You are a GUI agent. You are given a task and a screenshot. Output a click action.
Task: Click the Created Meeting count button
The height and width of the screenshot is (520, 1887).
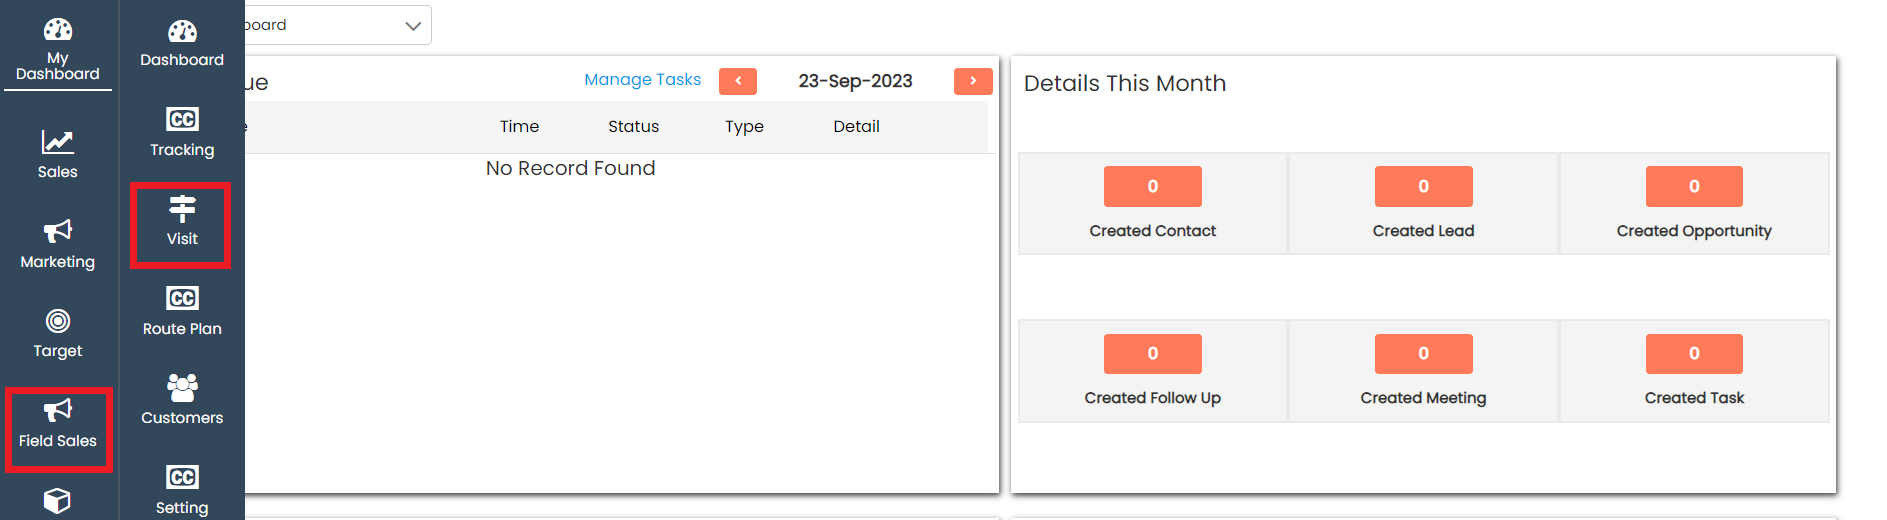(1423, 353)
